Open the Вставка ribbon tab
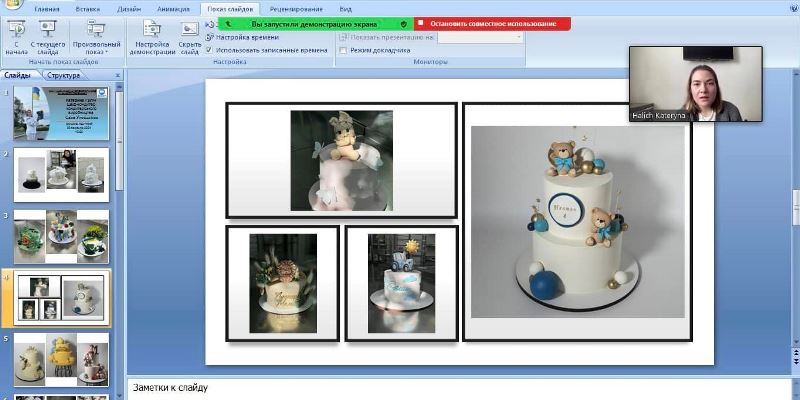The width and height of the screenshot is (800, 400). [88, 9]
